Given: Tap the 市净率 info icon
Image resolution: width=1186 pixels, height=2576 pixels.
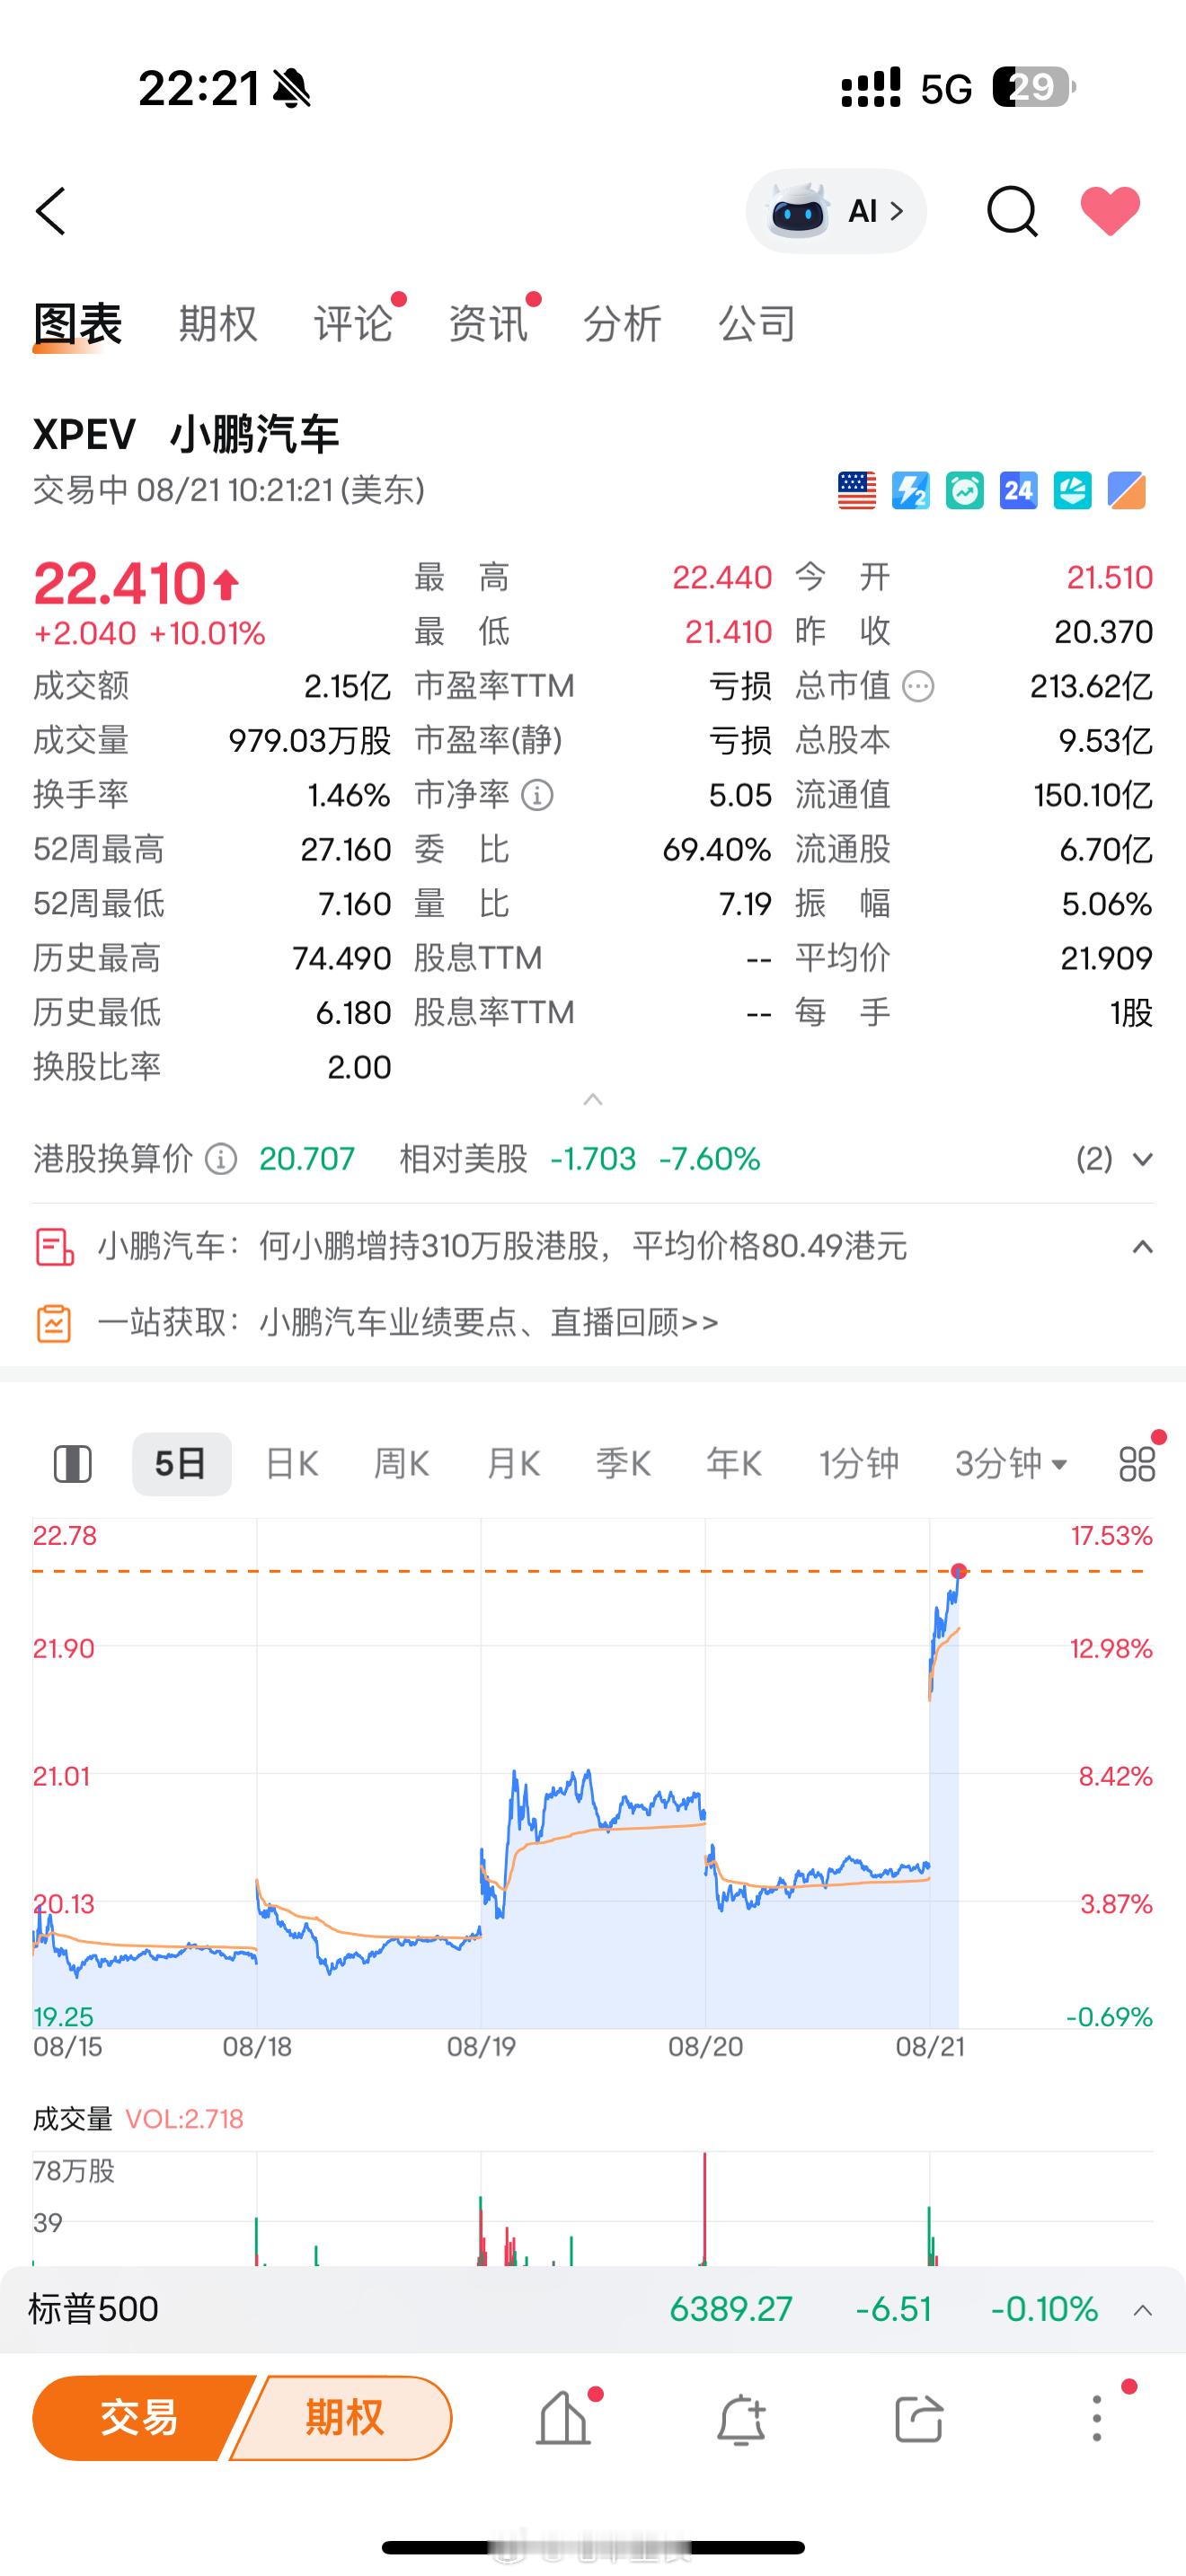Looking at the screenshot, I should coord(537,795).
